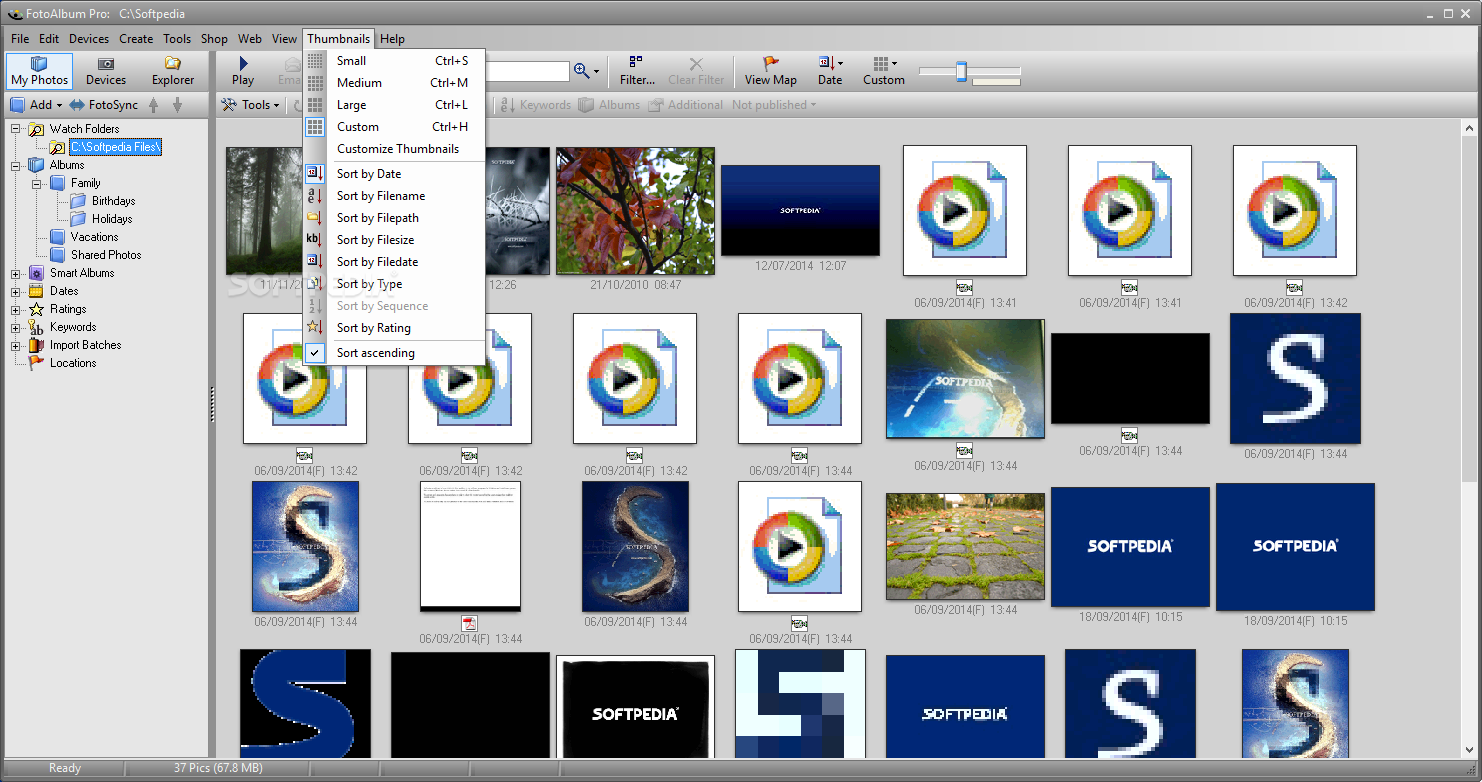Adjust the thumbnail size slider

click(961, 71)
